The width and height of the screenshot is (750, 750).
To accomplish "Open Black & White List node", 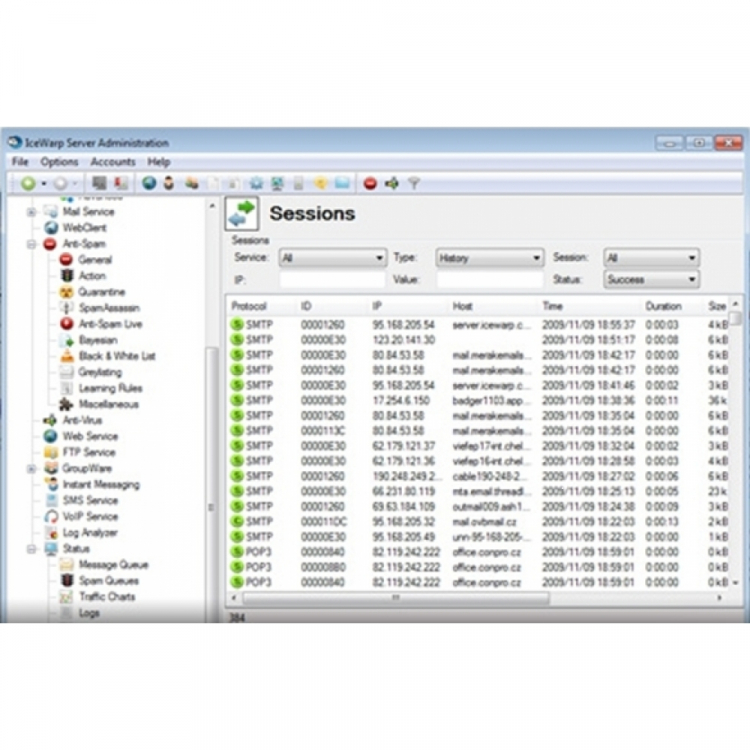I will click(117, 356).
